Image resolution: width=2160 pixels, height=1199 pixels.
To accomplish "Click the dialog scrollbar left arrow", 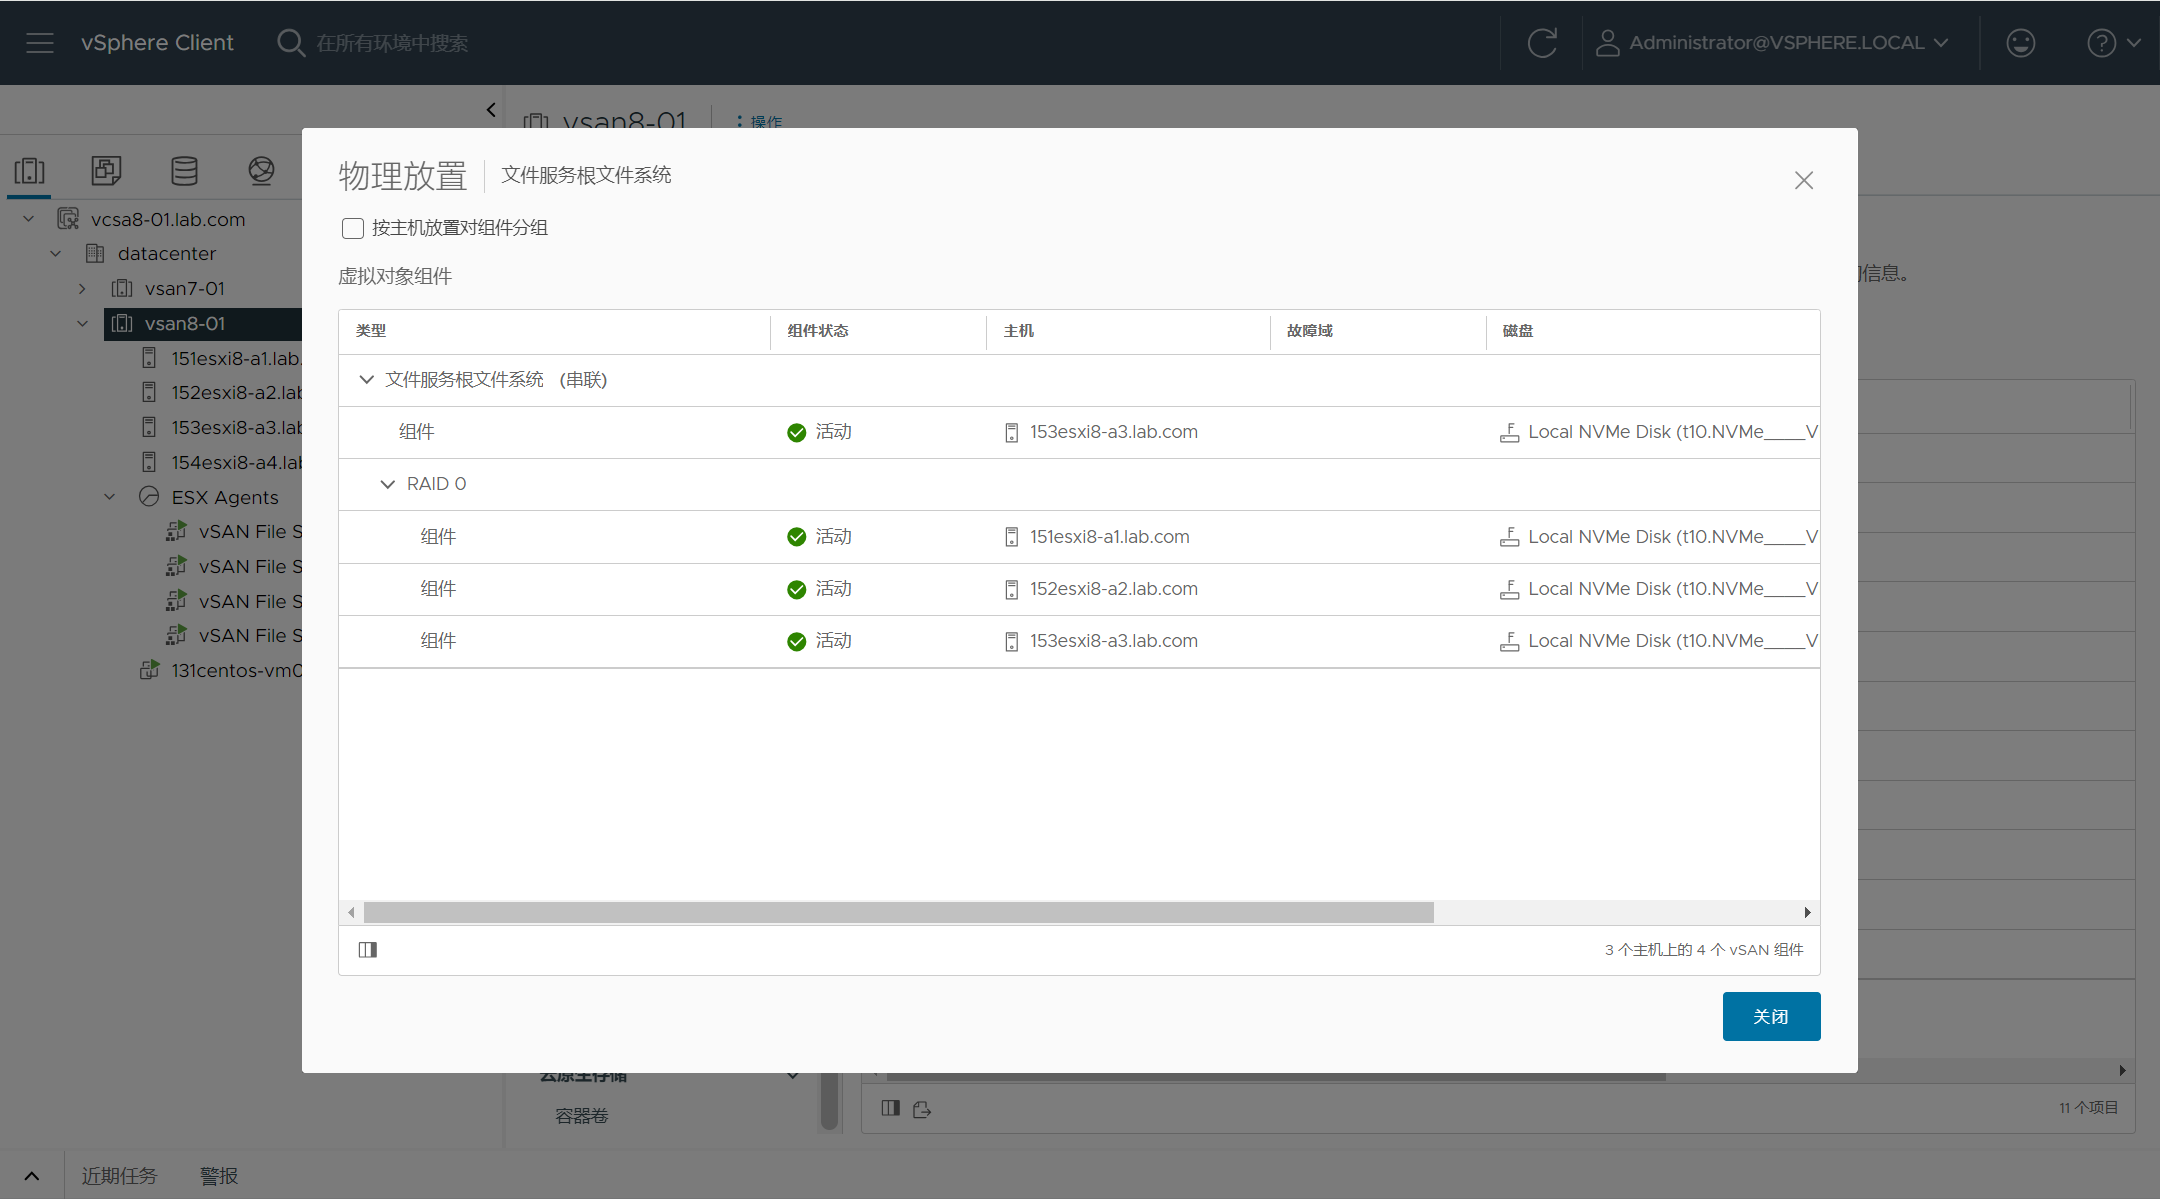I will [351, 912].
